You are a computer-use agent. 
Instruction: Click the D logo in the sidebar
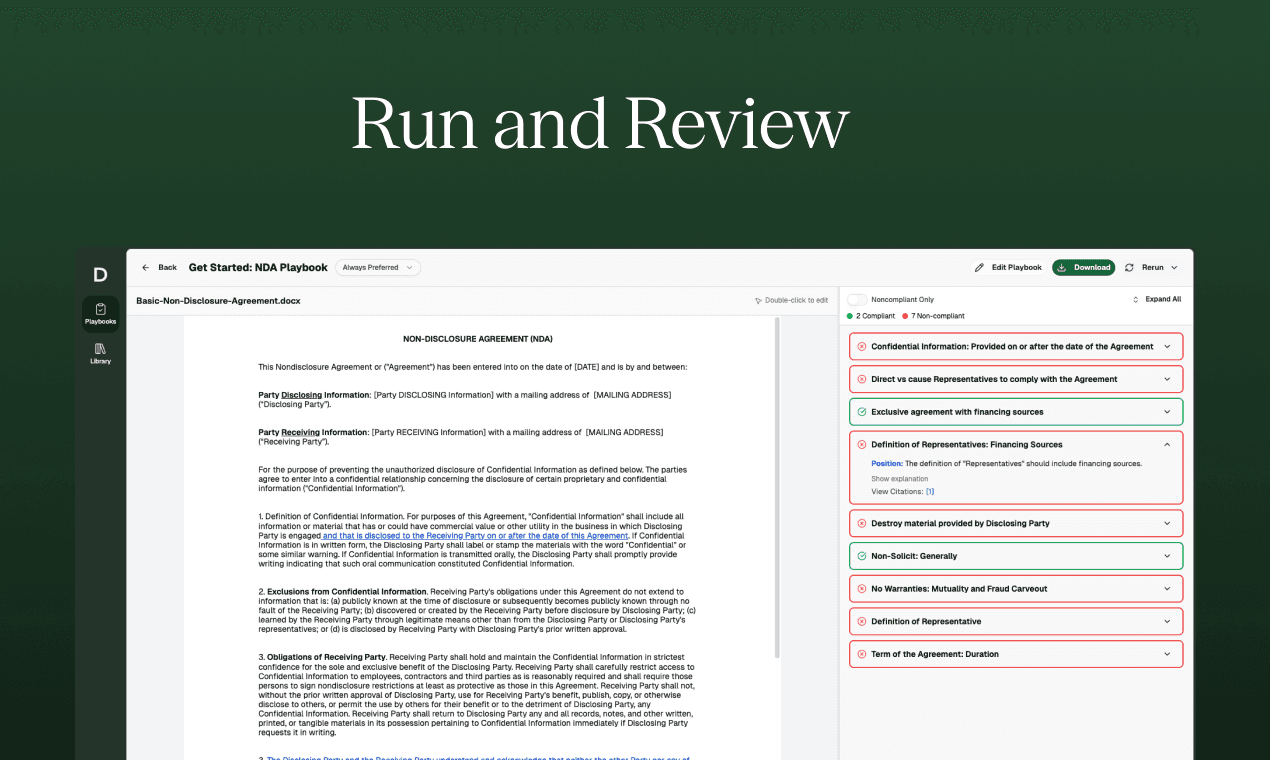(100, 275)
